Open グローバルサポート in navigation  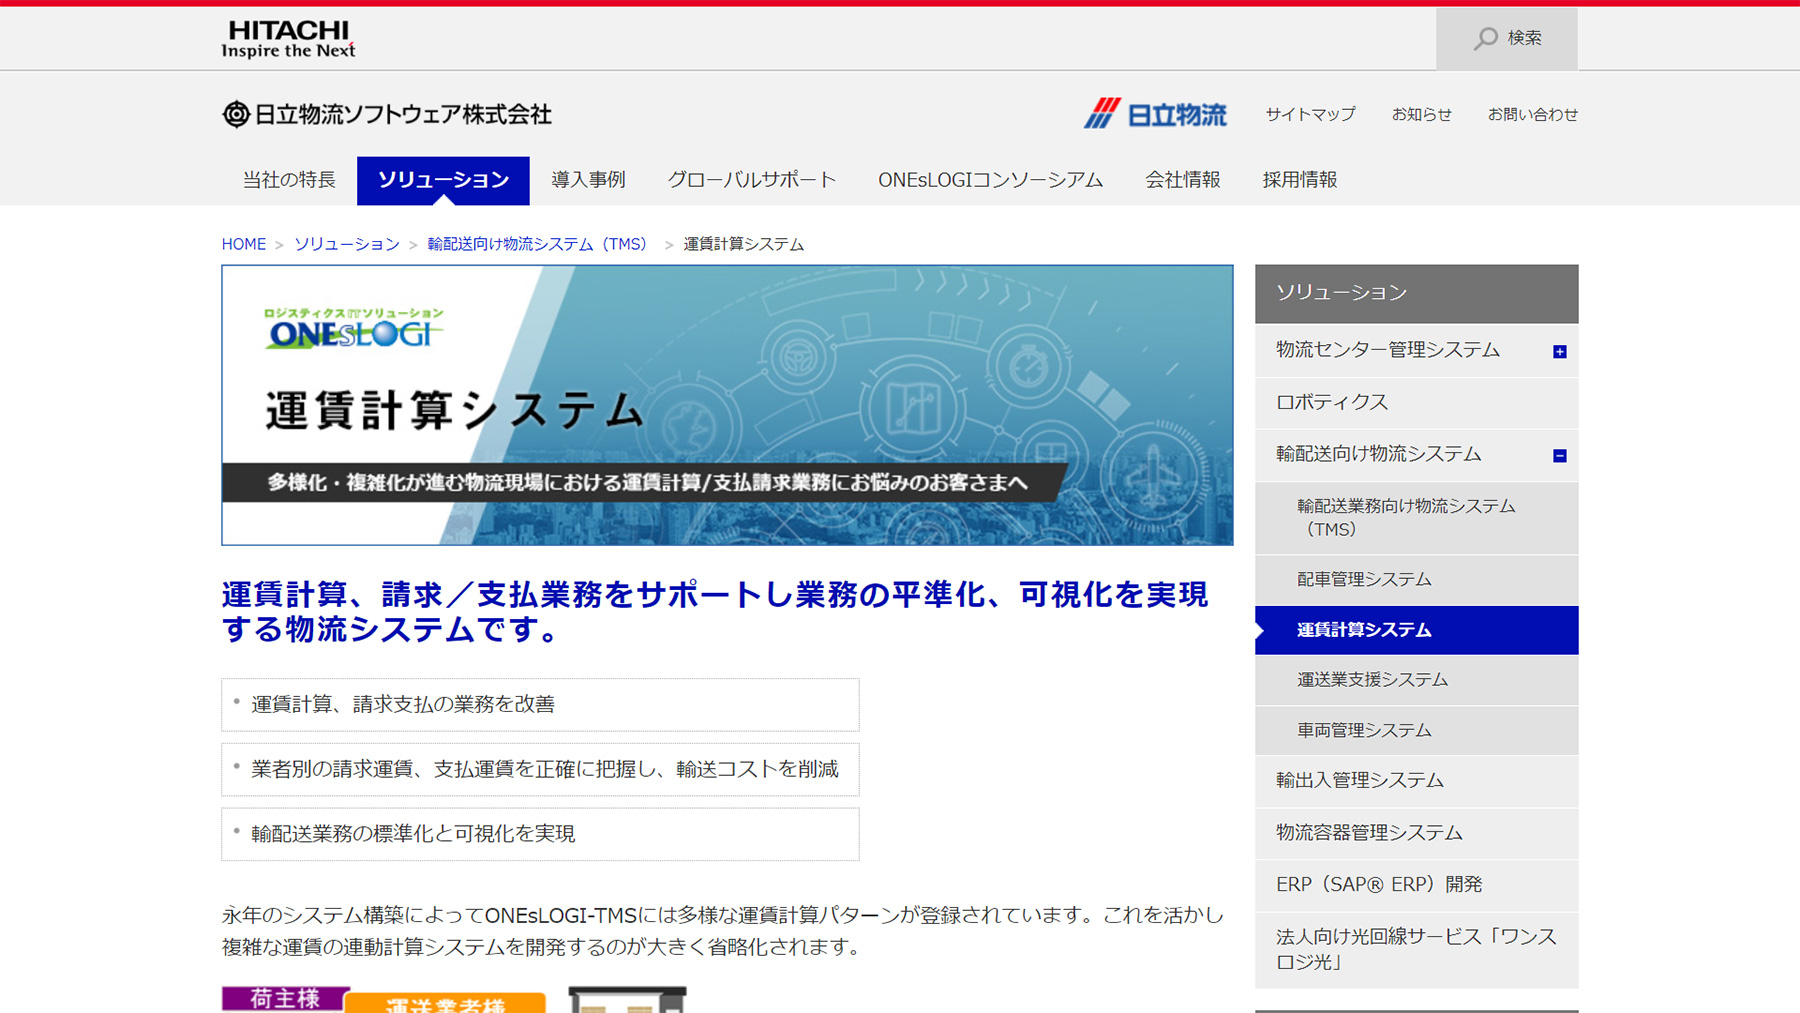click(x=751, y=180)
